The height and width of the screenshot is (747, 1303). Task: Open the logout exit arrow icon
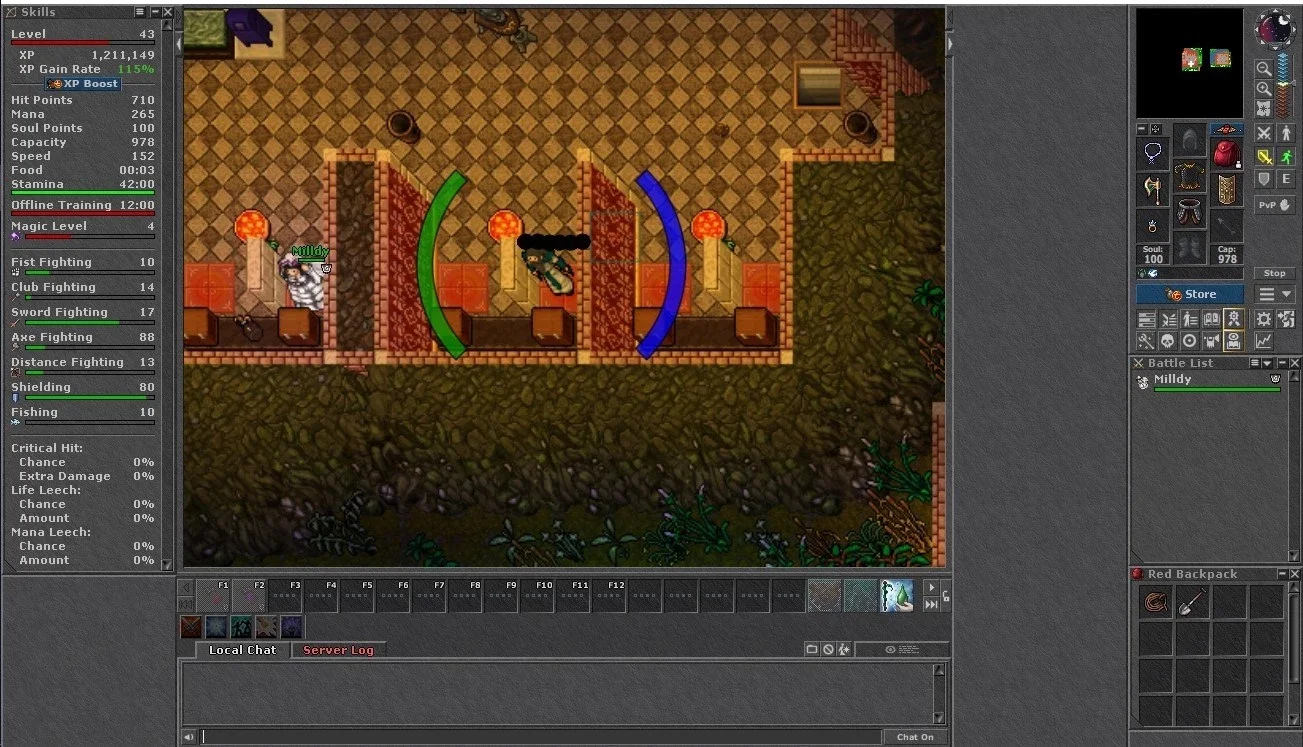1285,318
